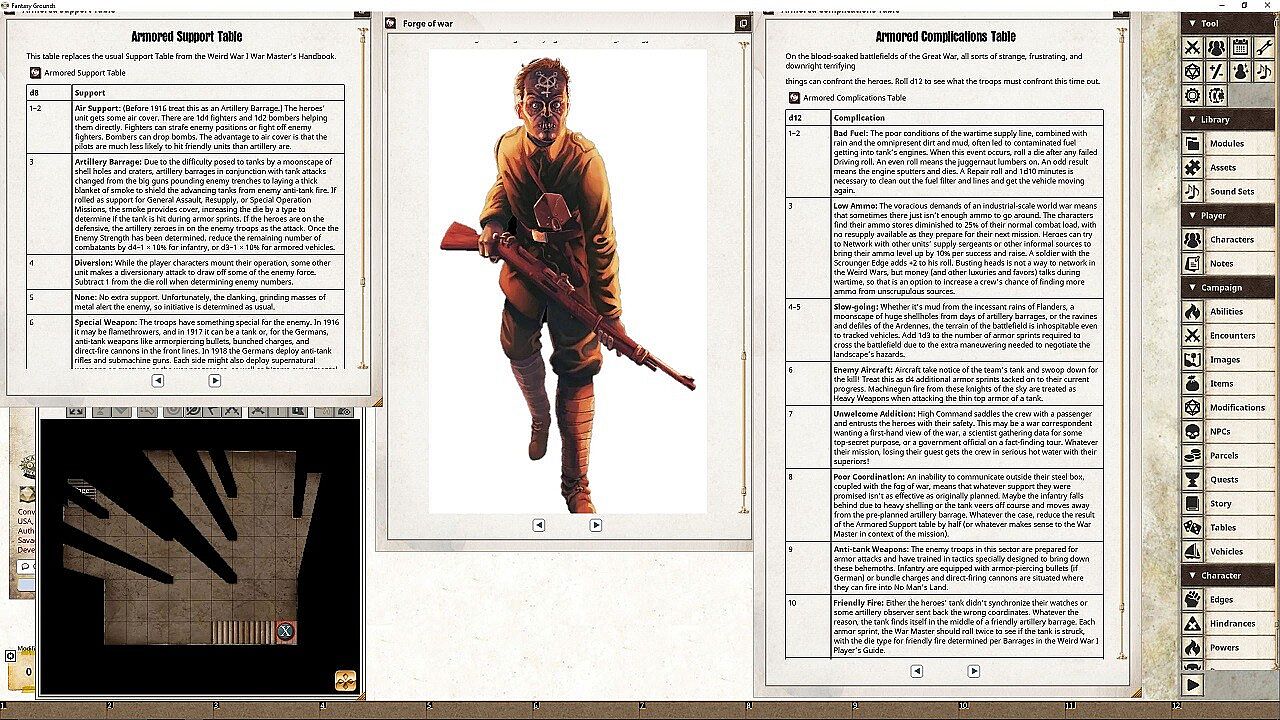
Task: Open the Combat Tracker crossed-swords tool
Action: pyautogui.click(x=1192, y=47)
